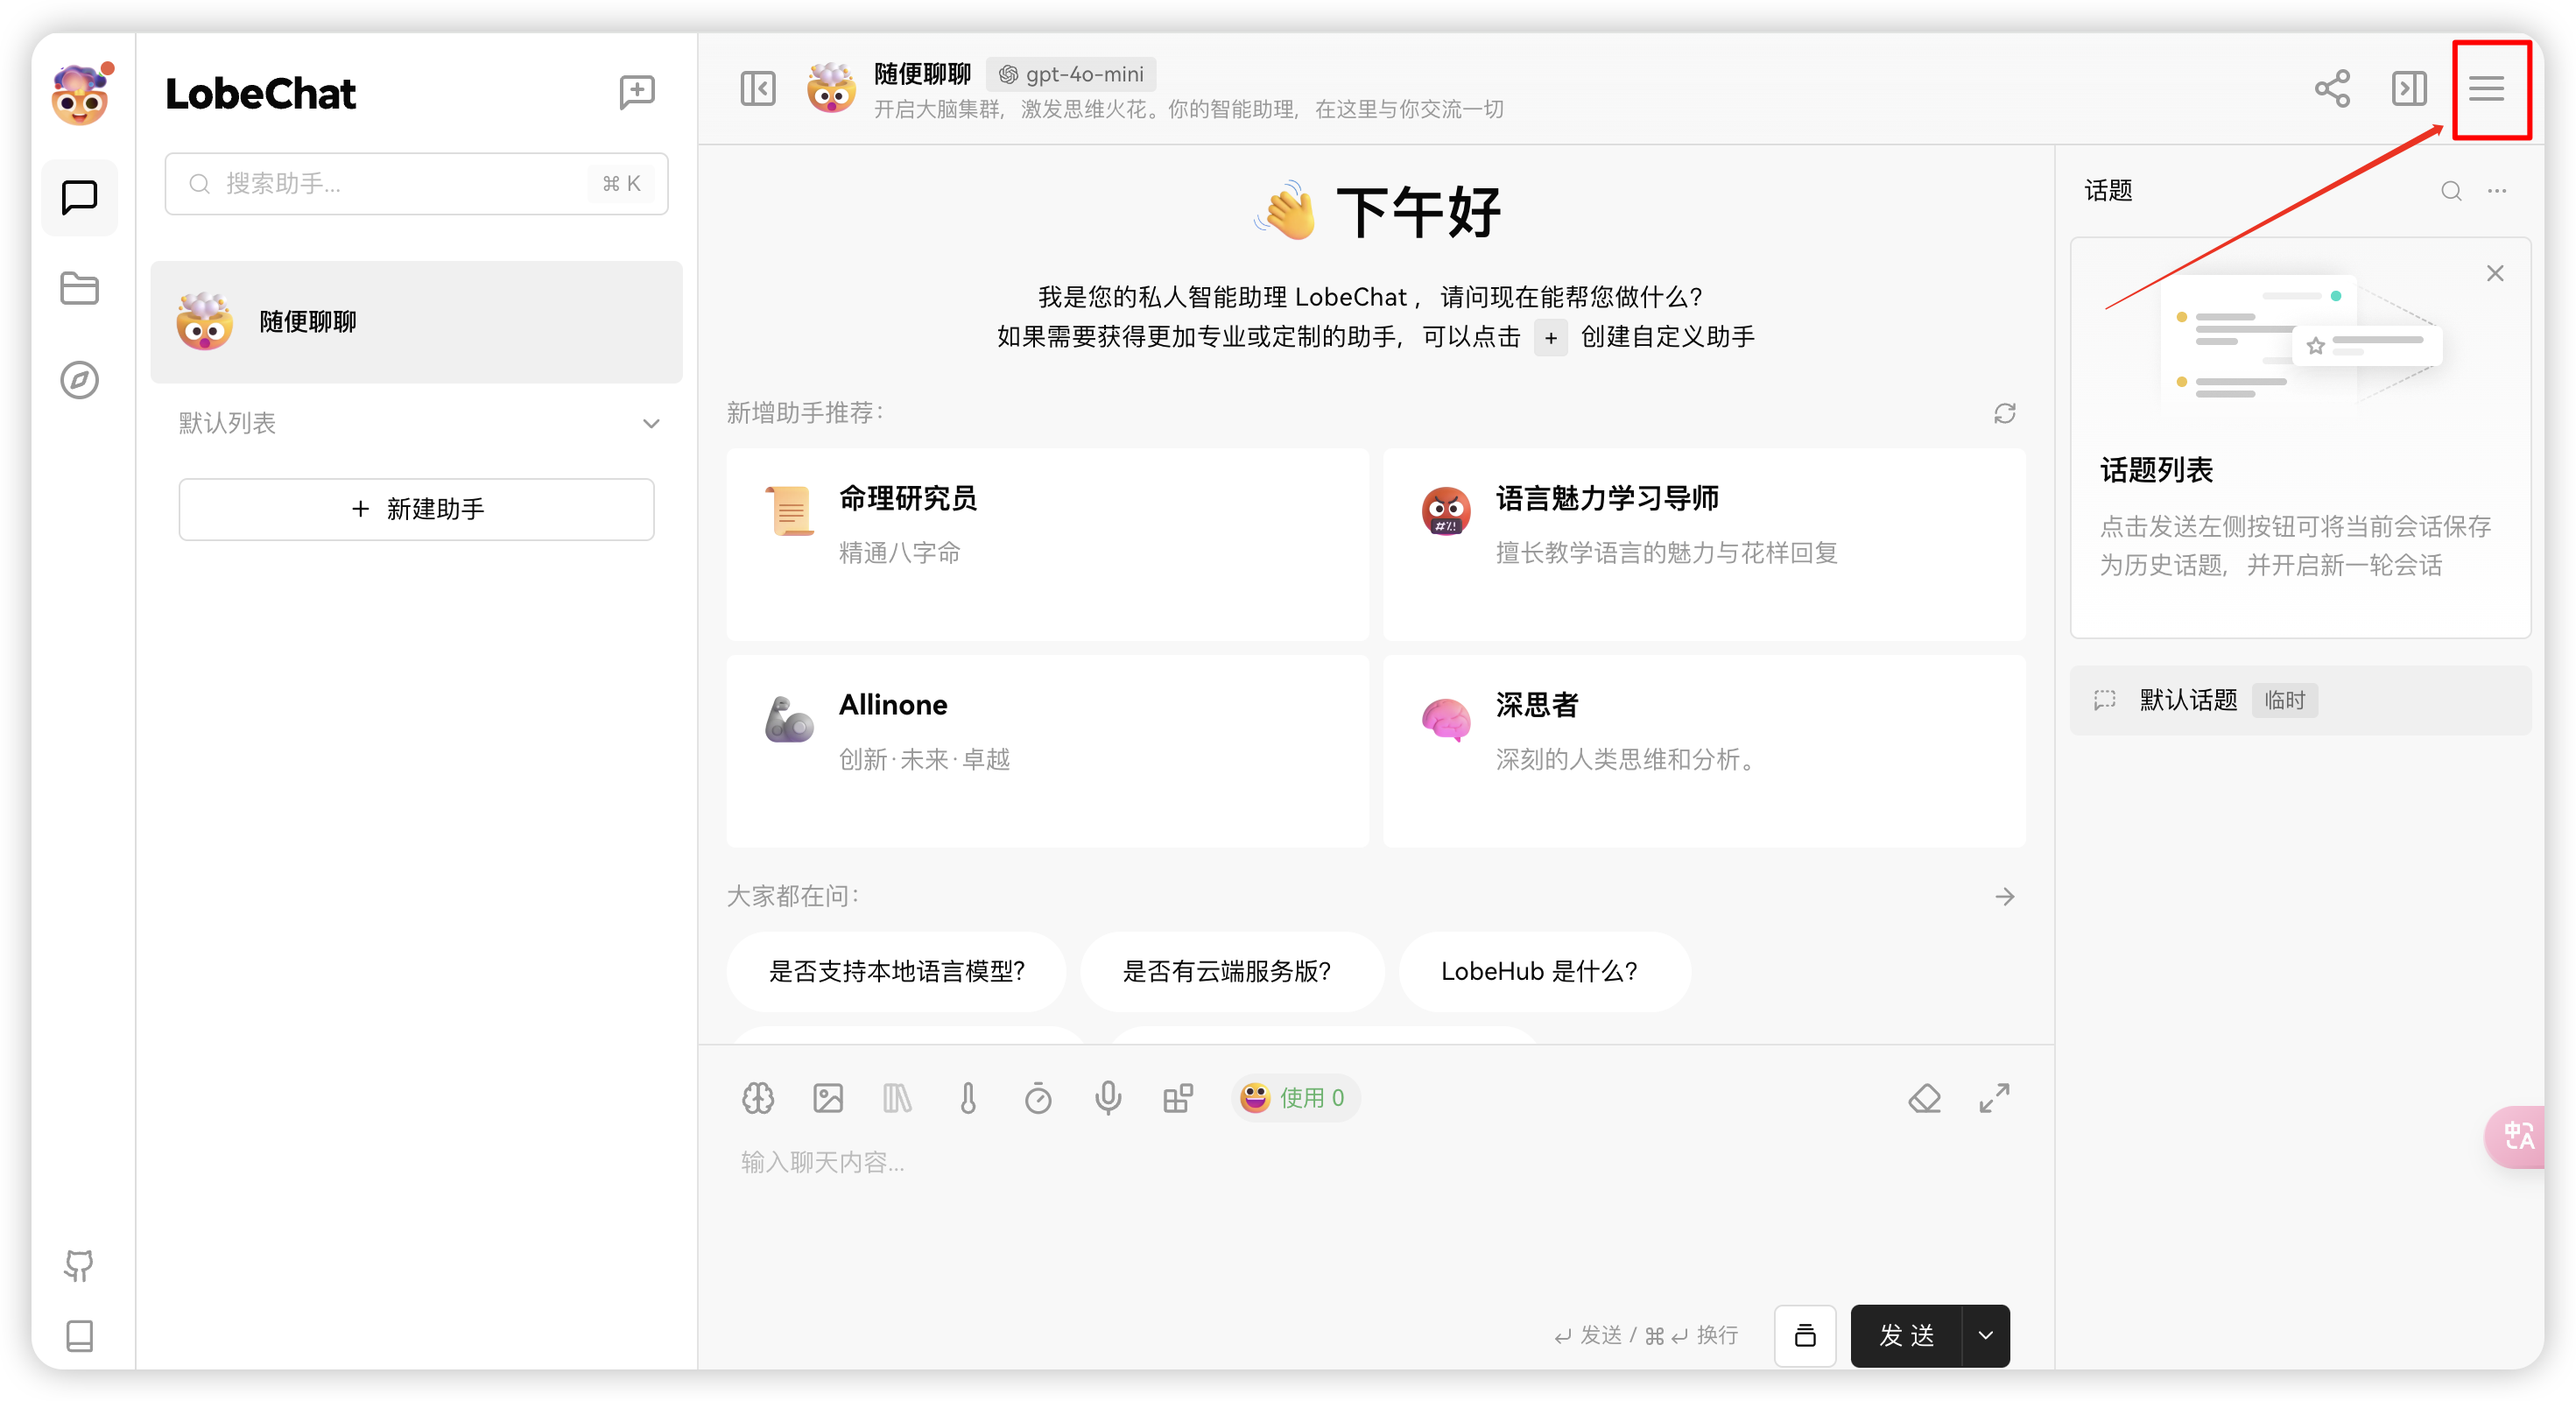Focus the 搜索助手 search field
This screenshot has width=2576, height=1401.
tap(417, 183)
